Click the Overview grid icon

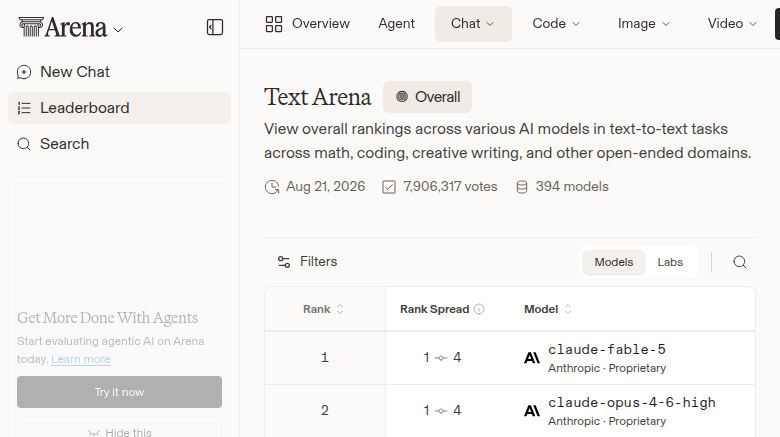click(x=274, y=24)
